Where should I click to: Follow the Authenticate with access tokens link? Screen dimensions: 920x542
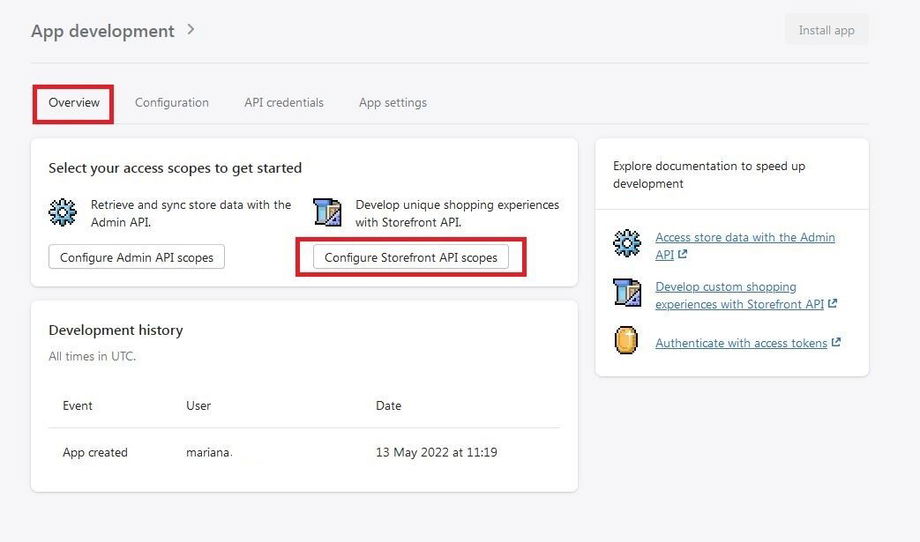tap(741, 343)
